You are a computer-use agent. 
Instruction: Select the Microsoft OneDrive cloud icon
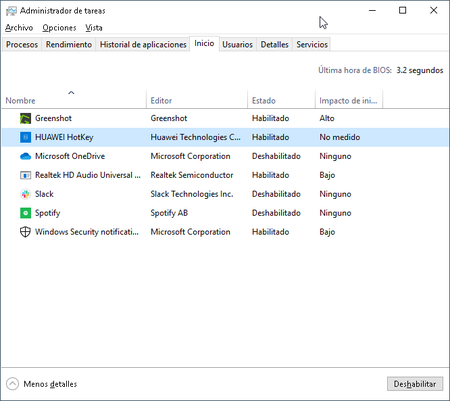(25, 156)
